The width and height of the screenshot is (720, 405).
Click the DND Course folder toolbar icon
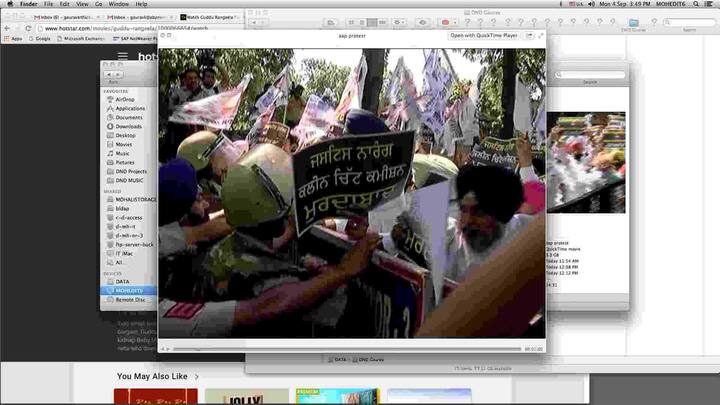(x=633, y=22)
